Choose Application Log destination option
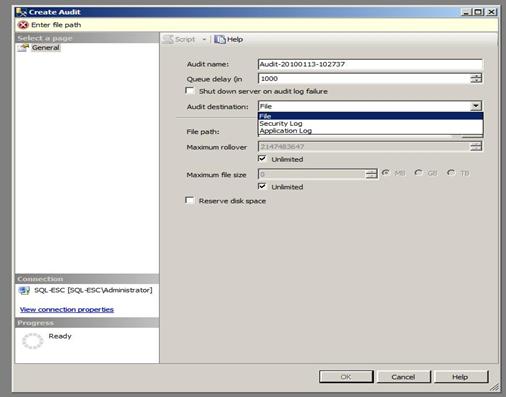 pos(371,131)
